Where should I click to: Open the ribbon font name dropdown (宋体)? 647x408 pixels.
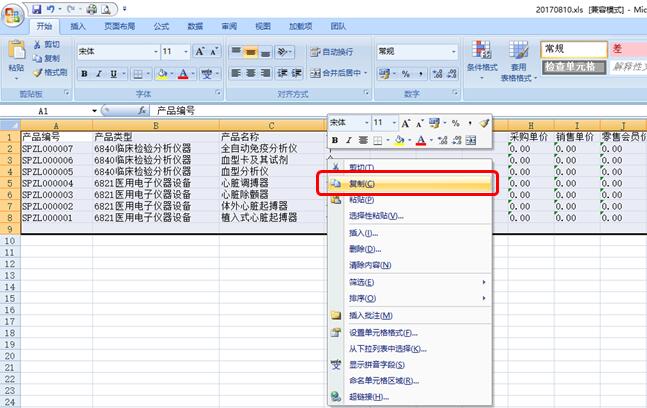[x=115, y=51]
